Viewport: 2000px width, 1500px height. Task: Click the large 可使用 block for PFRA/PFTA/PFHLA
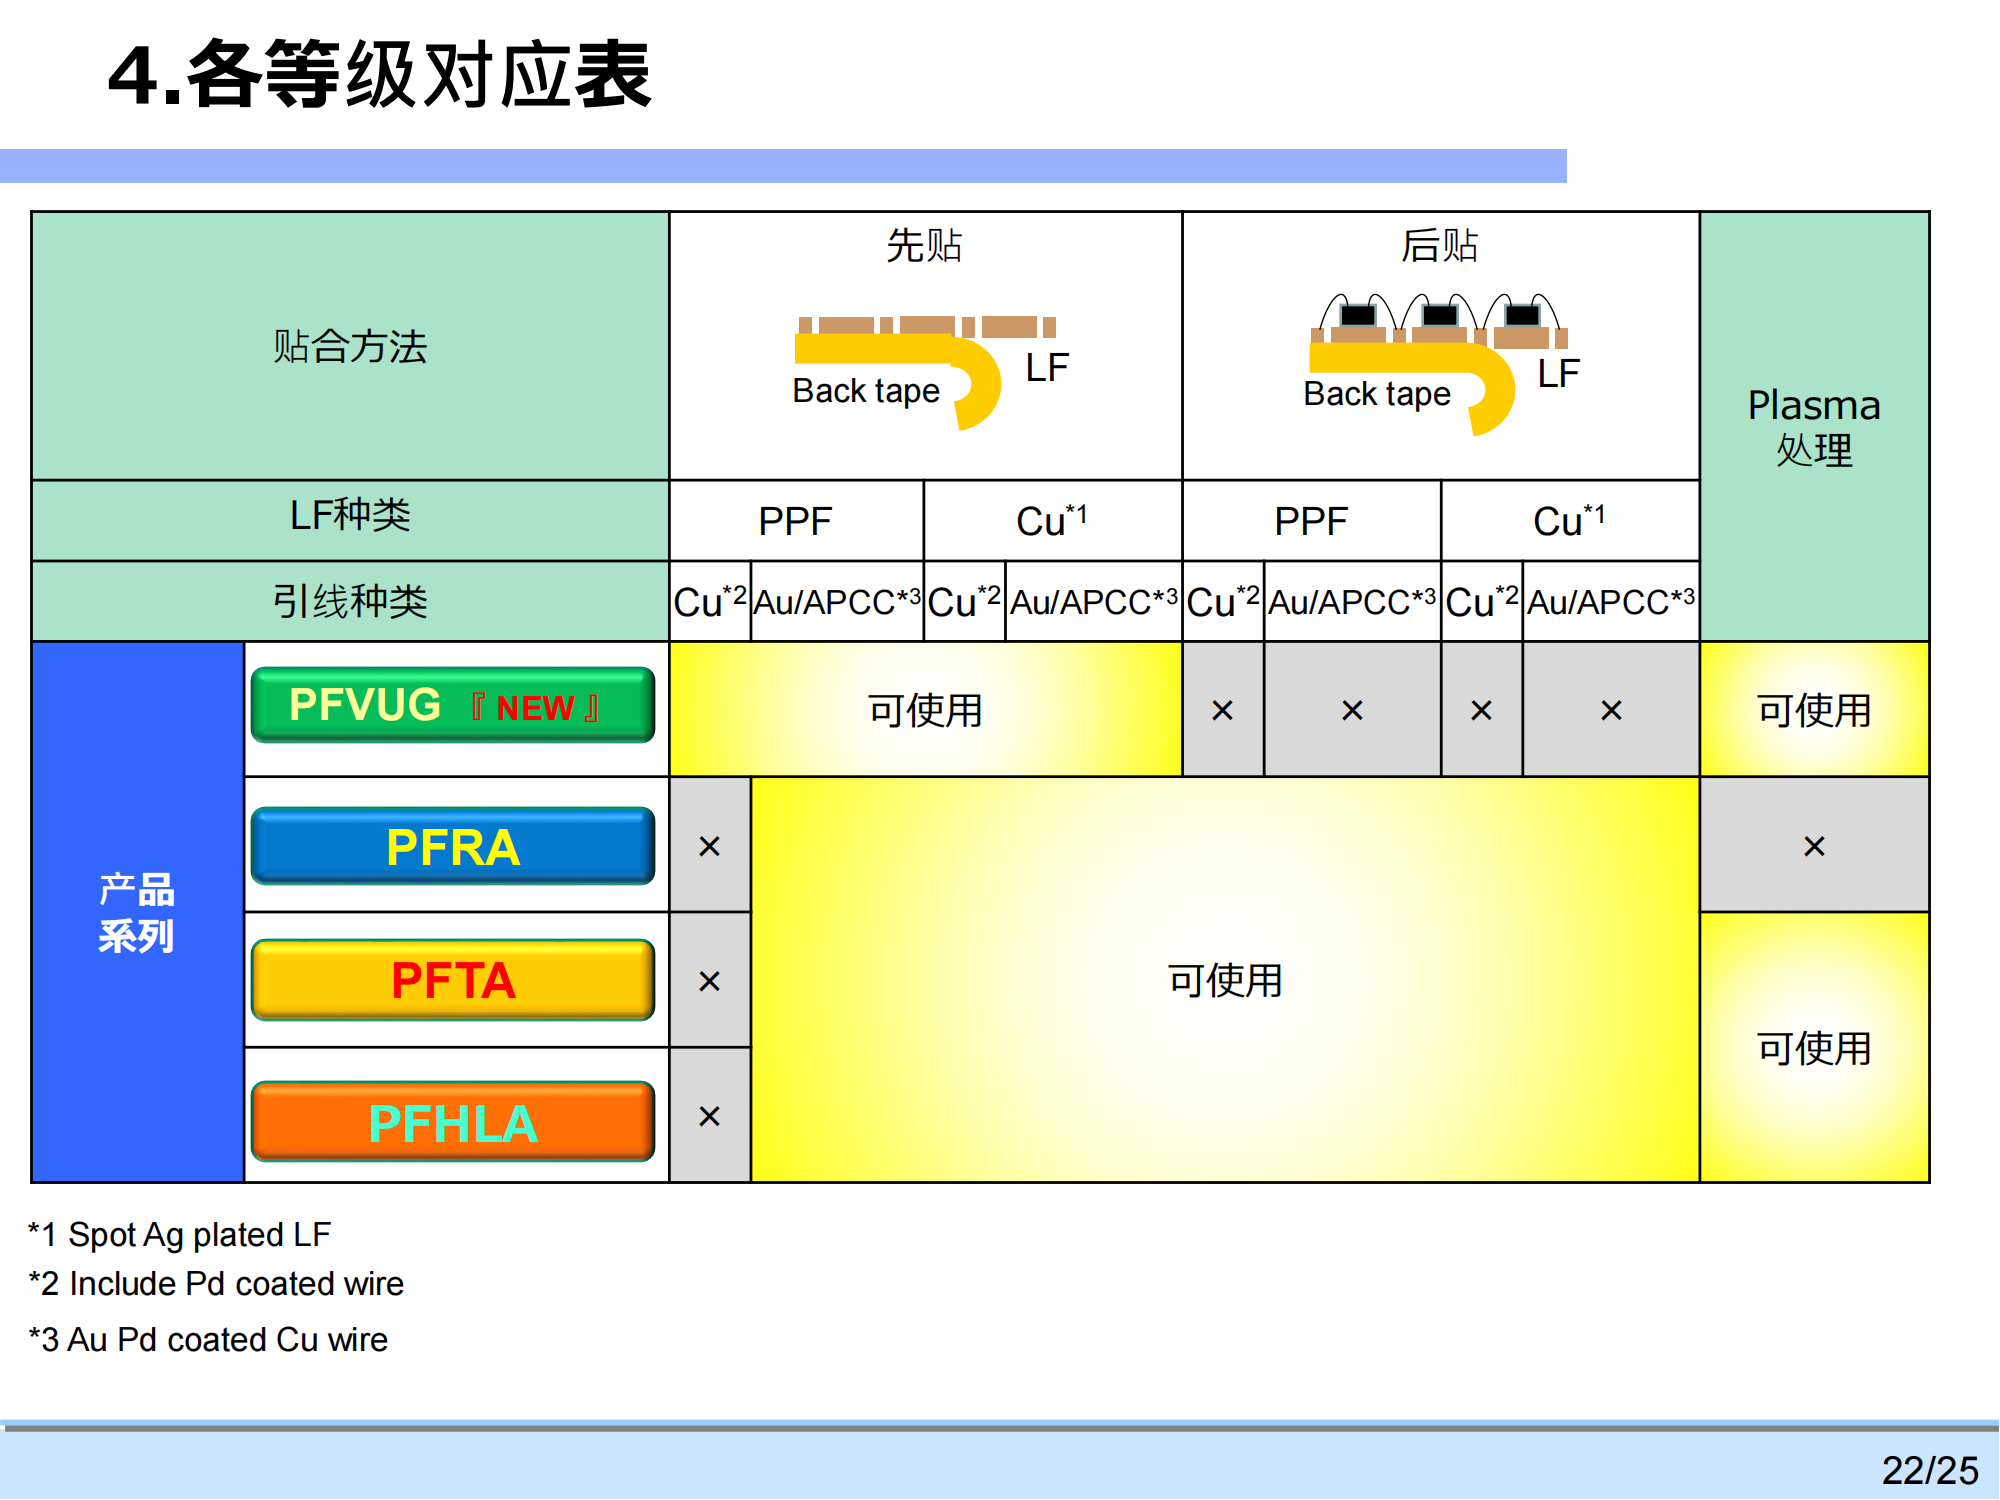point(1225,980)
